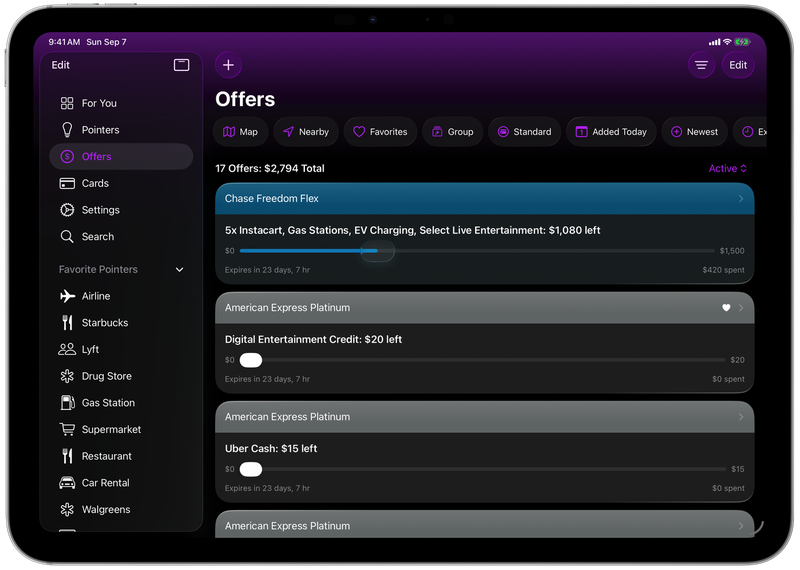
Task: Open the Drug Store favorite pointer
Action: click(121, 376)
